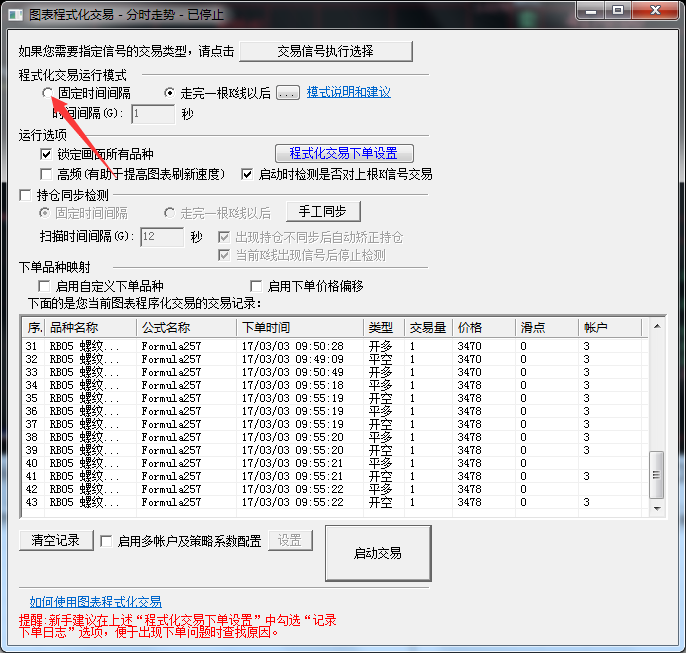686x653 pixels.
Task: Select trade record row 40
Action: [335, 463]
